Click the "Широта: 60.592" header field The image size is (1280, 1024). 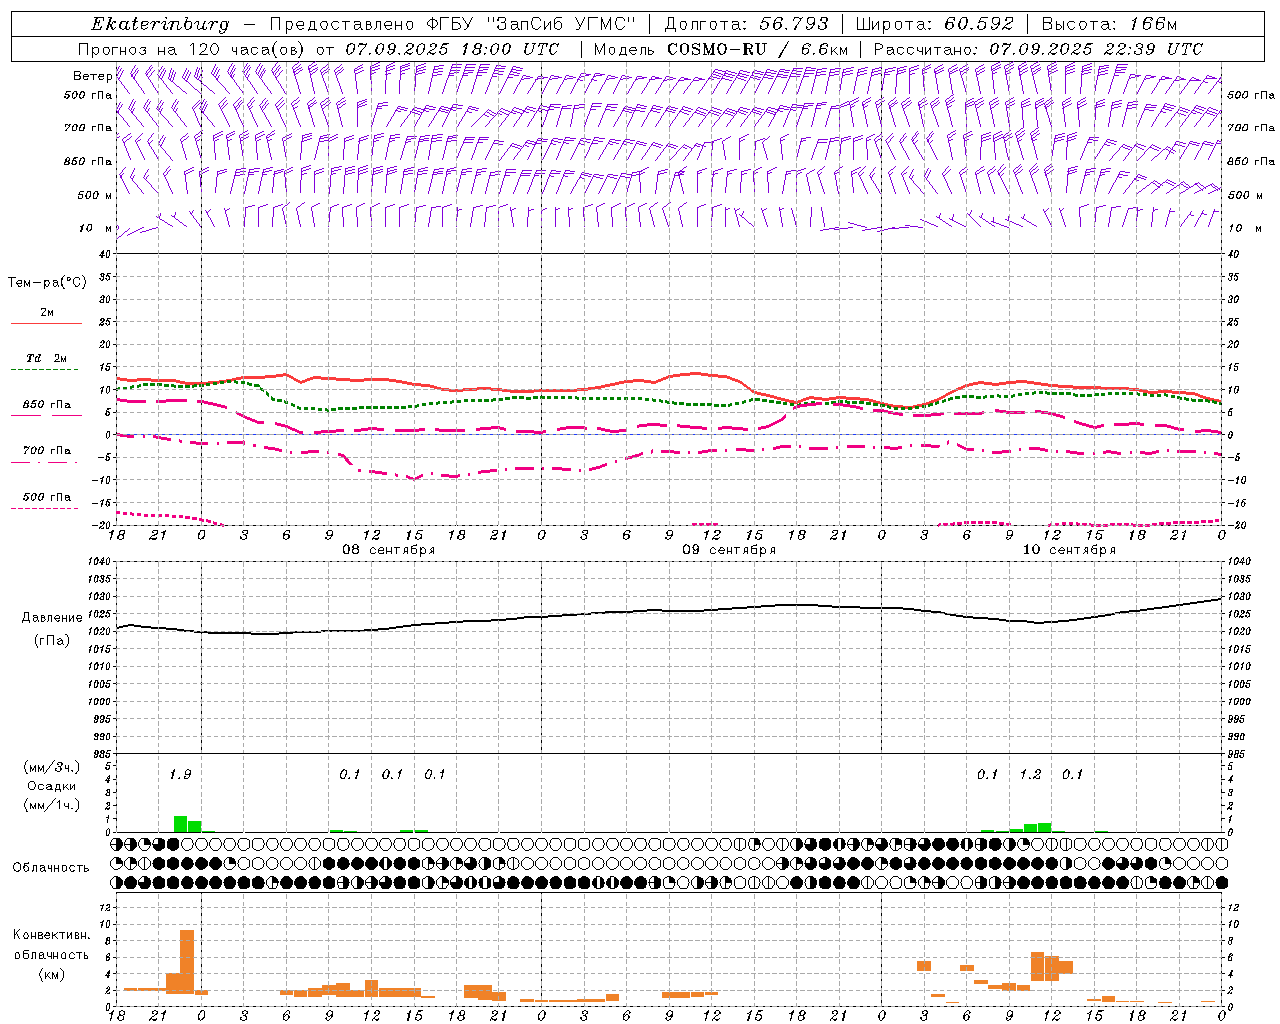point(934,24)
